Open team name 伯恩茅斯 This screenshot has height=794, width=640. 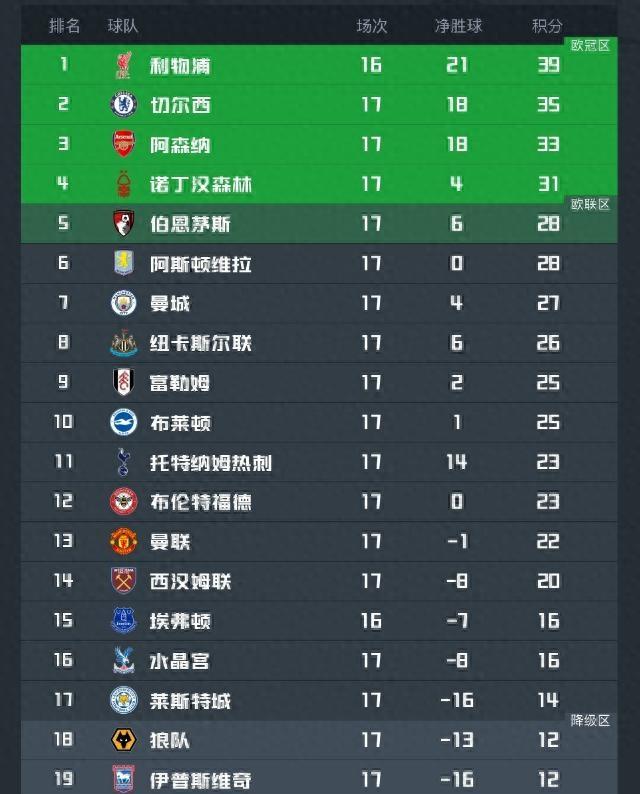pos(190,224)
